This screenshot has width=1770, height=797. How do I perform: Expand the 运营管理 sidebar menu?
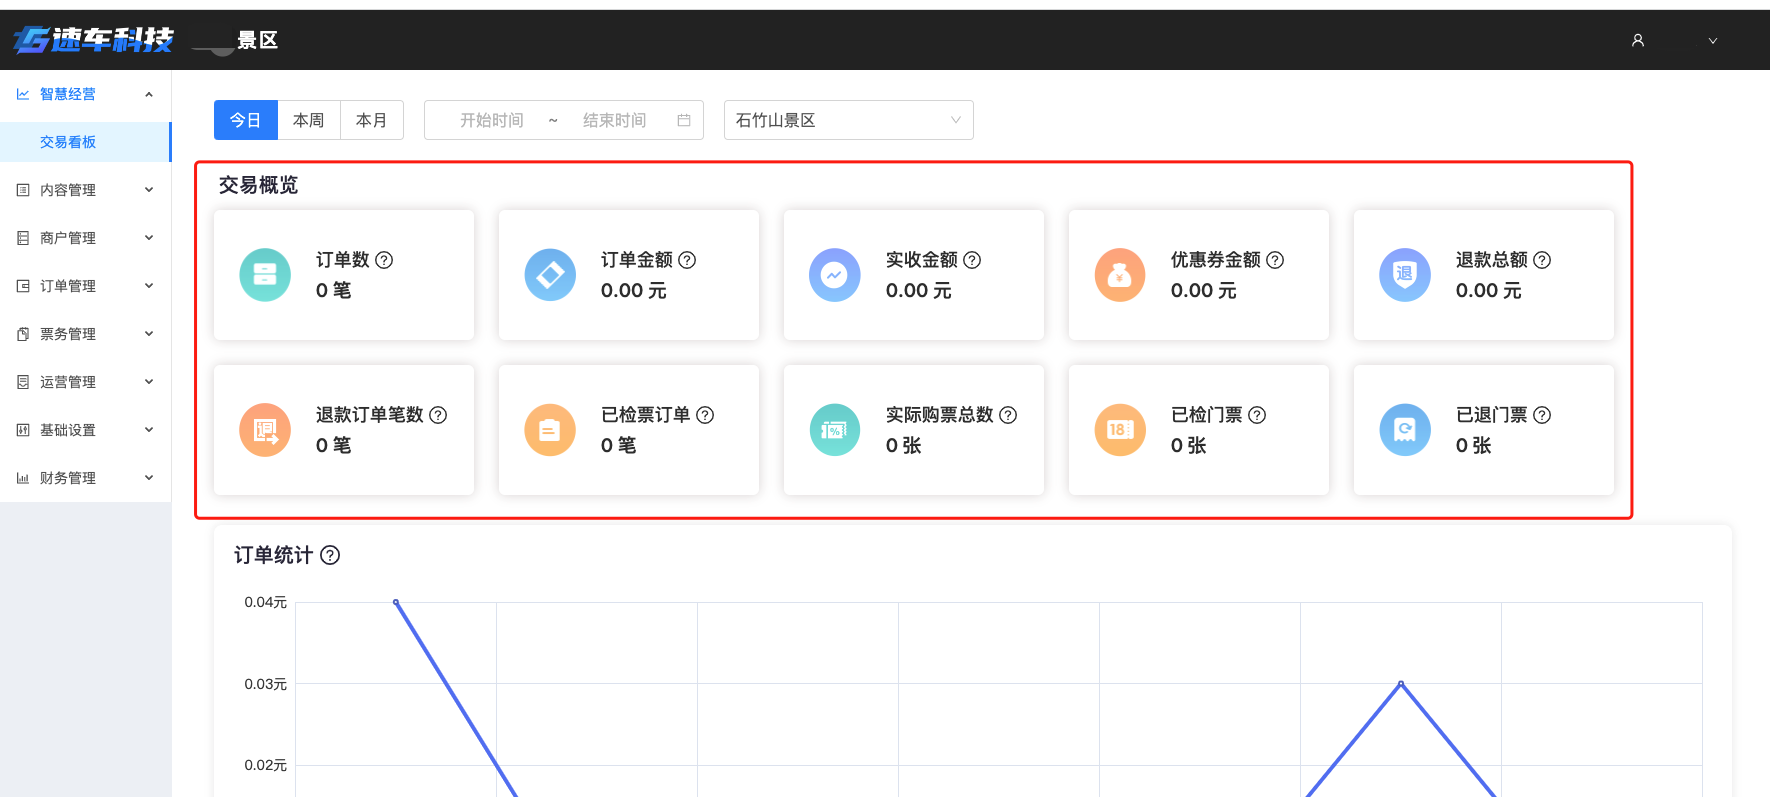pos(149,382)
